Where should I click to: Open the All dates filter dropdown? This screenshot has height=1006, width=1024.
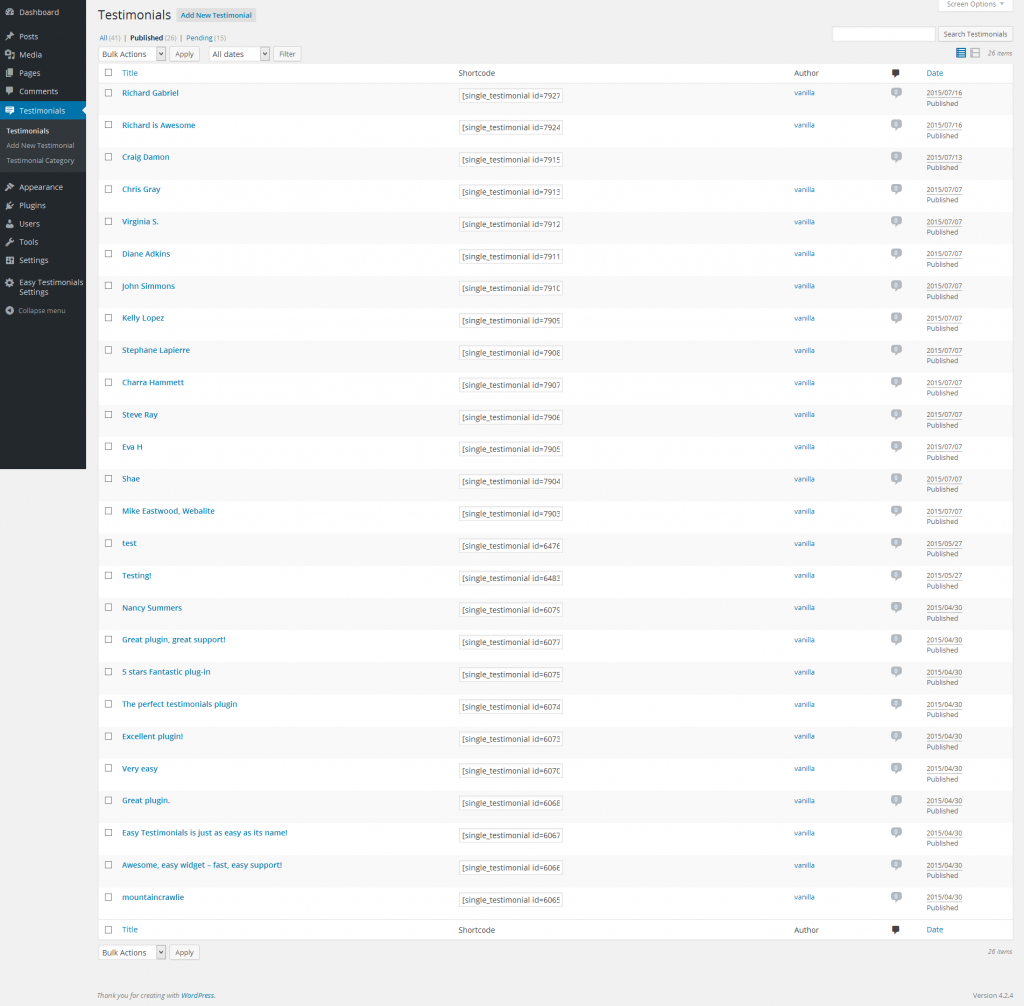coord(240,54)
